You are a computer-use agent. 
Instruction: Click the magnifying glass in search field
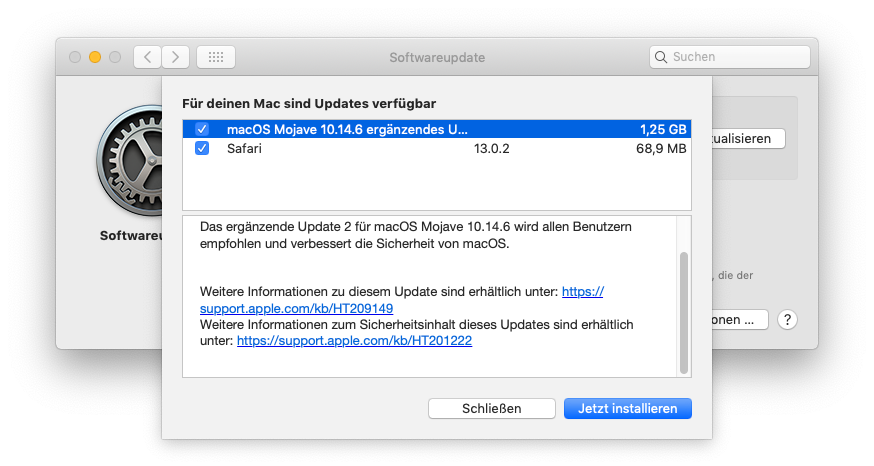click(662, 57)
